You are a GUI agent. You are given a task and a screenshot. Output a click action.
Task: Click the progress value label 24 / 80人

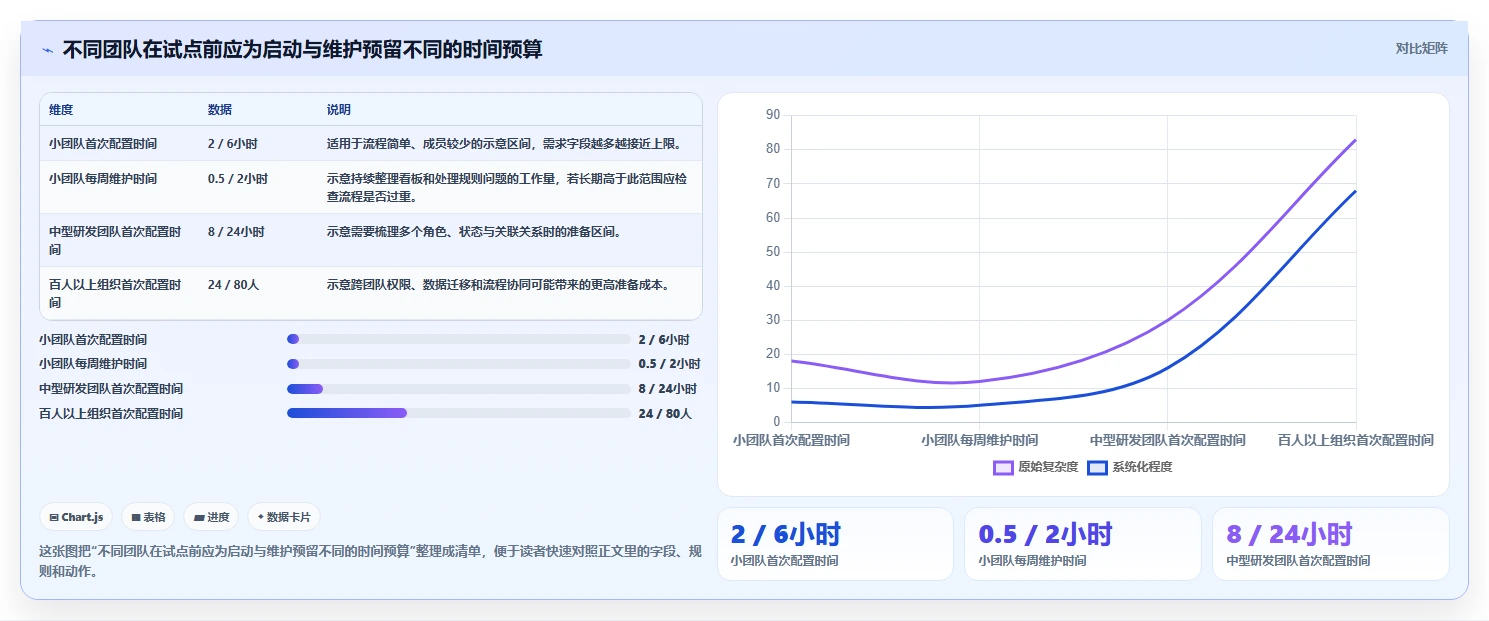[665, 413]
